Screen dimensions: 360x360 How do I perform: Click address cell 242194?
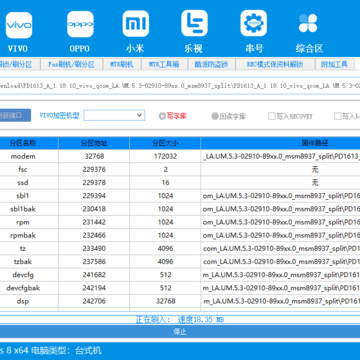point(94,288)
